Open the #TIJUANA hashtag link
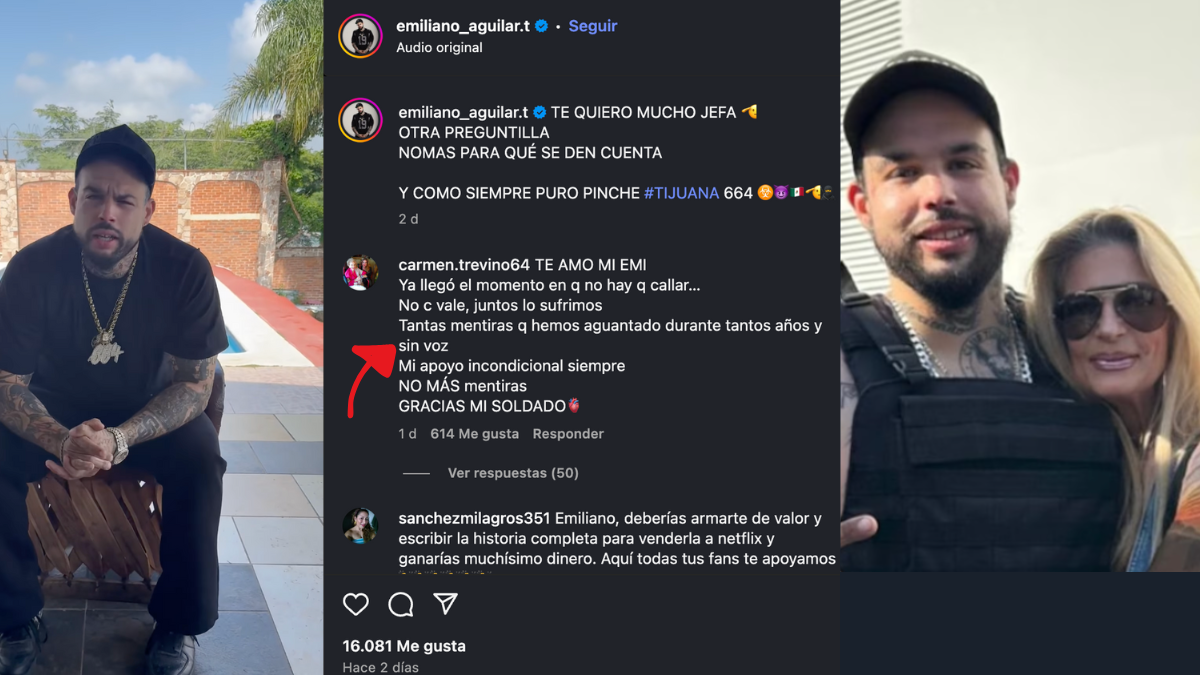This screenshot has height=675, width=1200. click(x=681, y=193)
